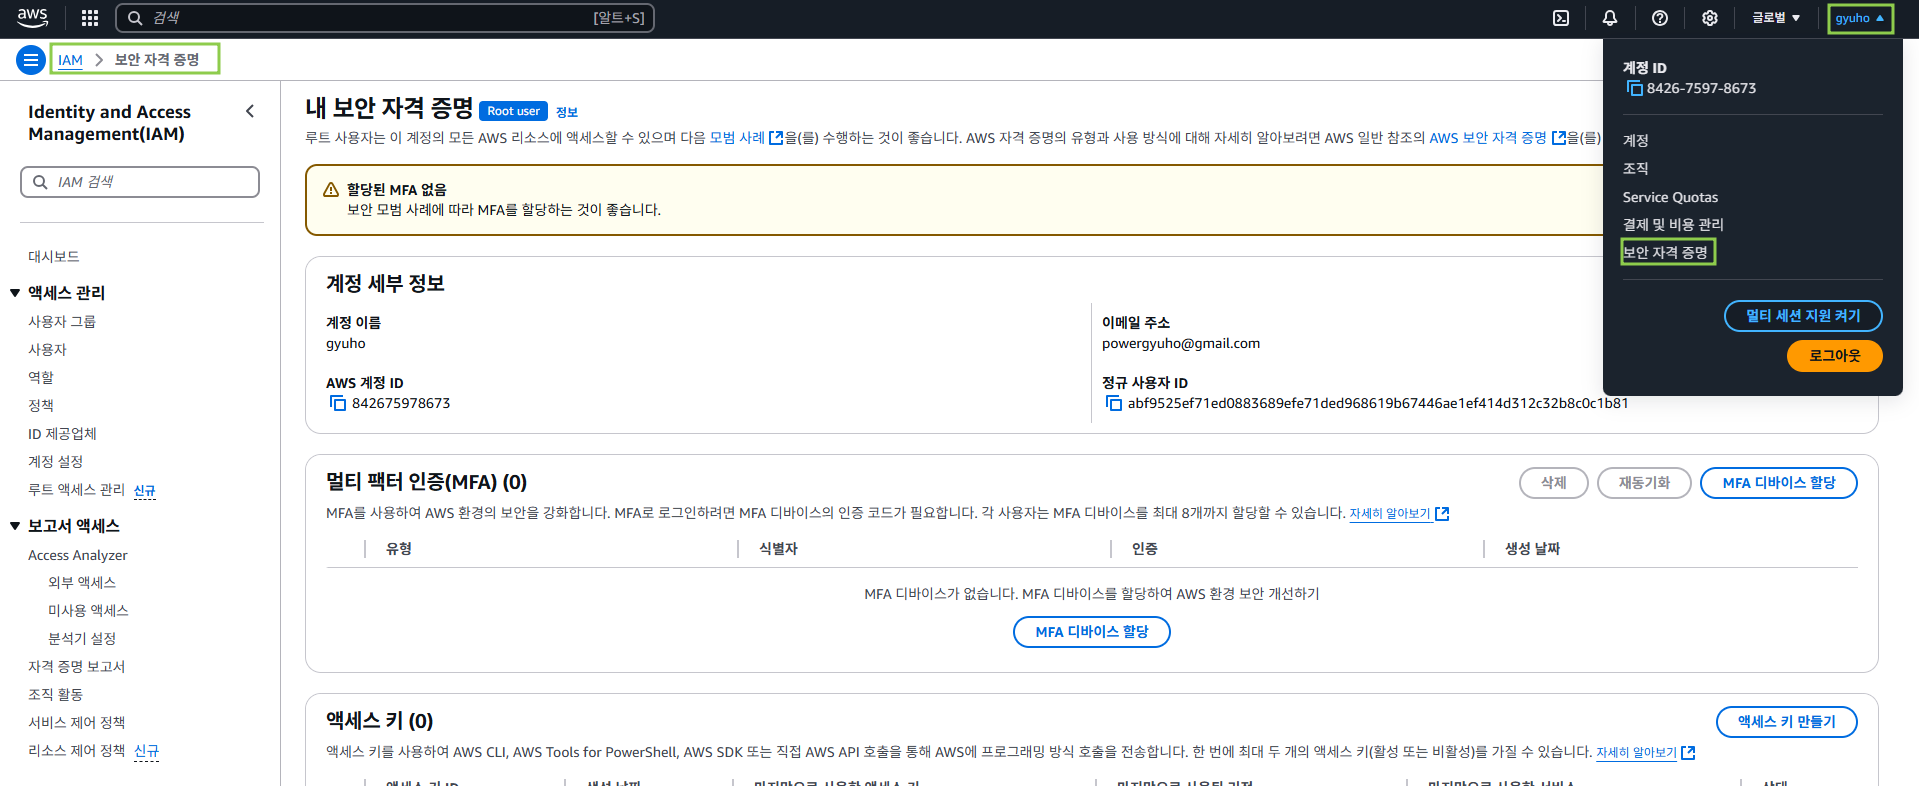Open 분석기 설정 under Access Analyzer
Viewport: 1919px width, 786px height.
(82, 639)
